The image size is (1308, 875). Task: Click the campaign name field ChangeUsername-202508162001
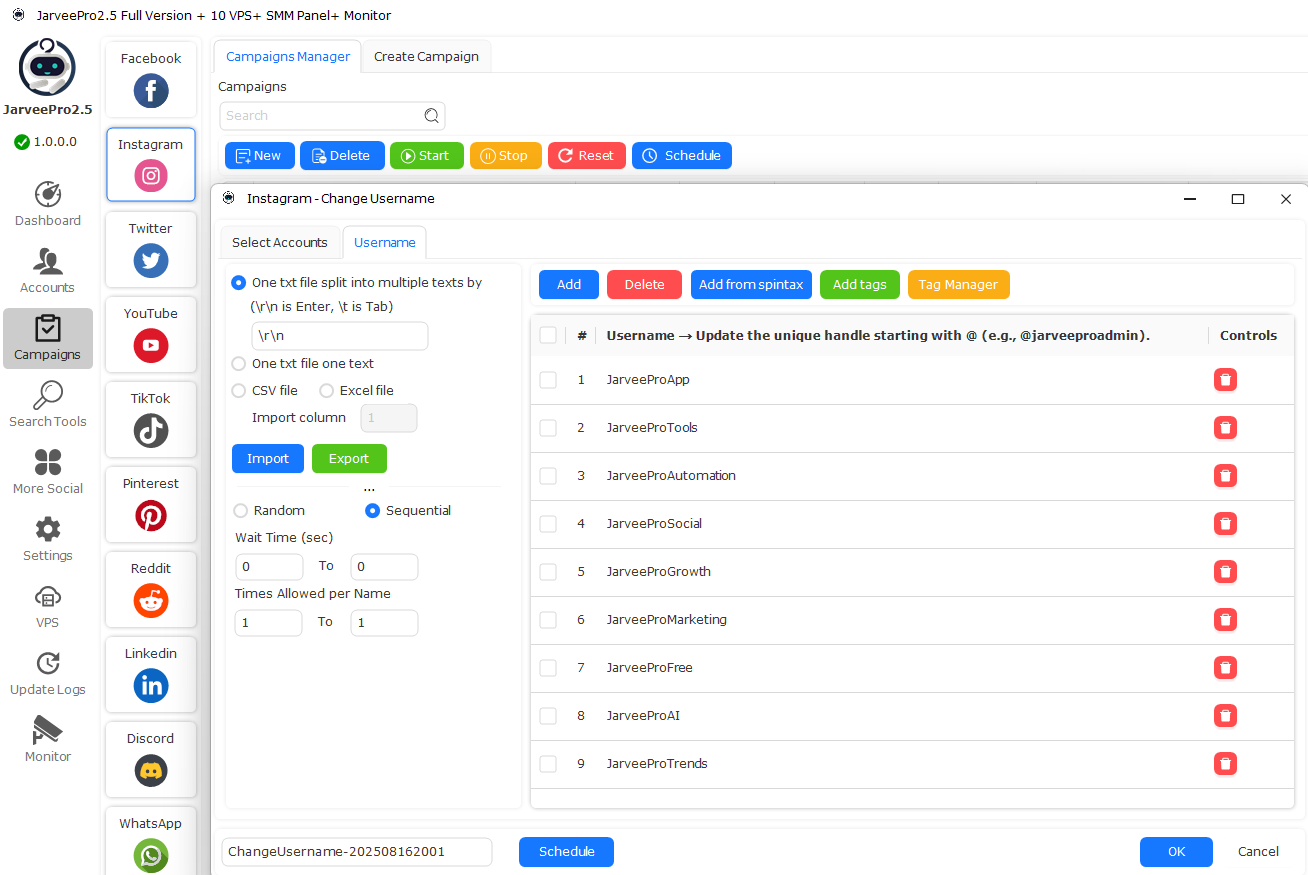pos(357,852)
